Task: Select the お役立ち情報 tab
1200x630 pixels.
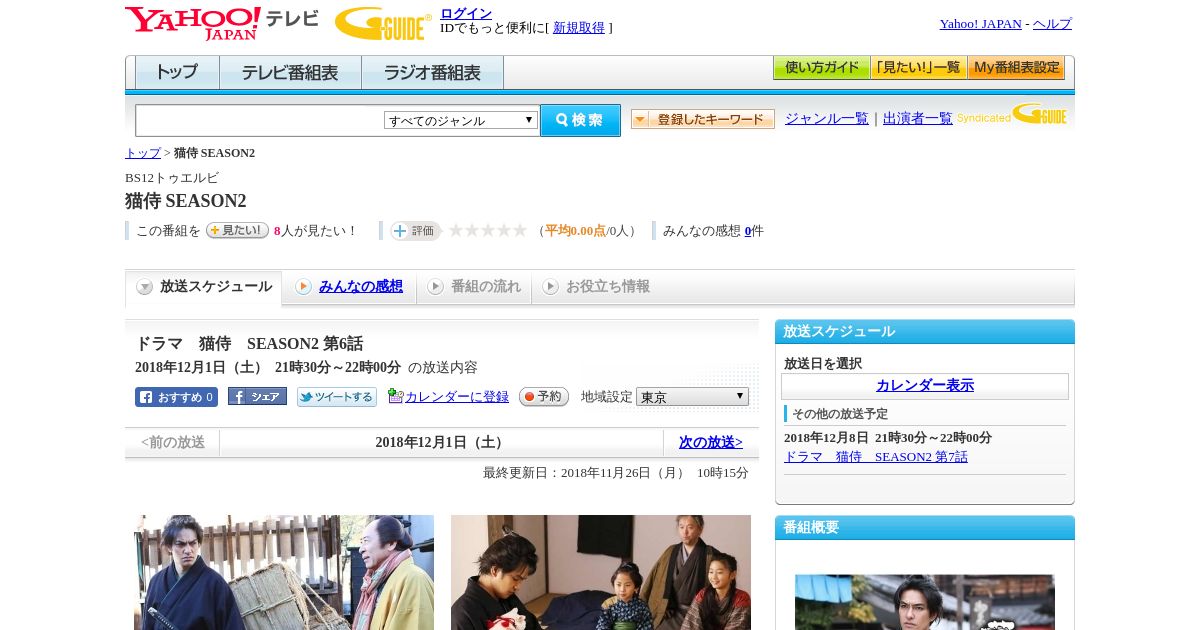Action: (596, 286)
